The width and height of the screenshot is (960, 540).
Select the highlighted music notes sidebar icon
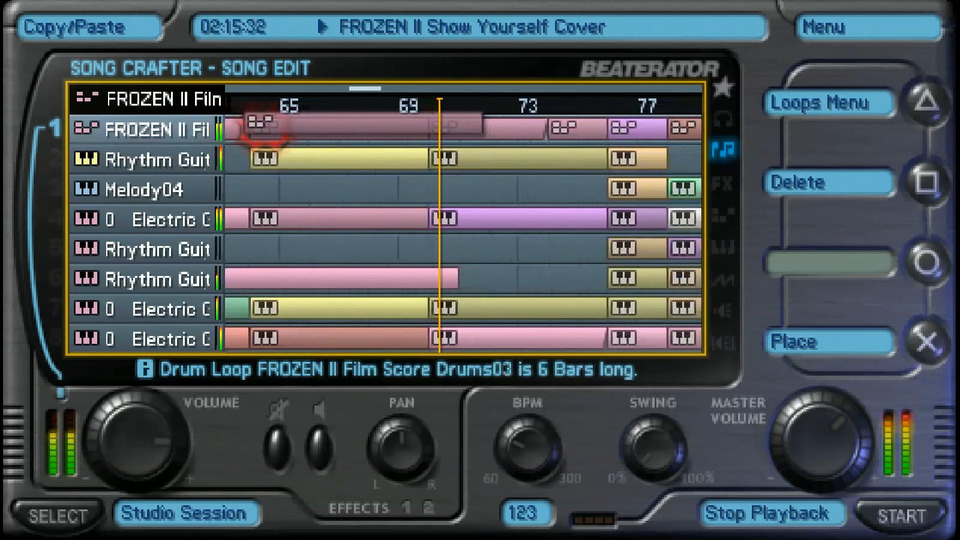pos(723,149)
